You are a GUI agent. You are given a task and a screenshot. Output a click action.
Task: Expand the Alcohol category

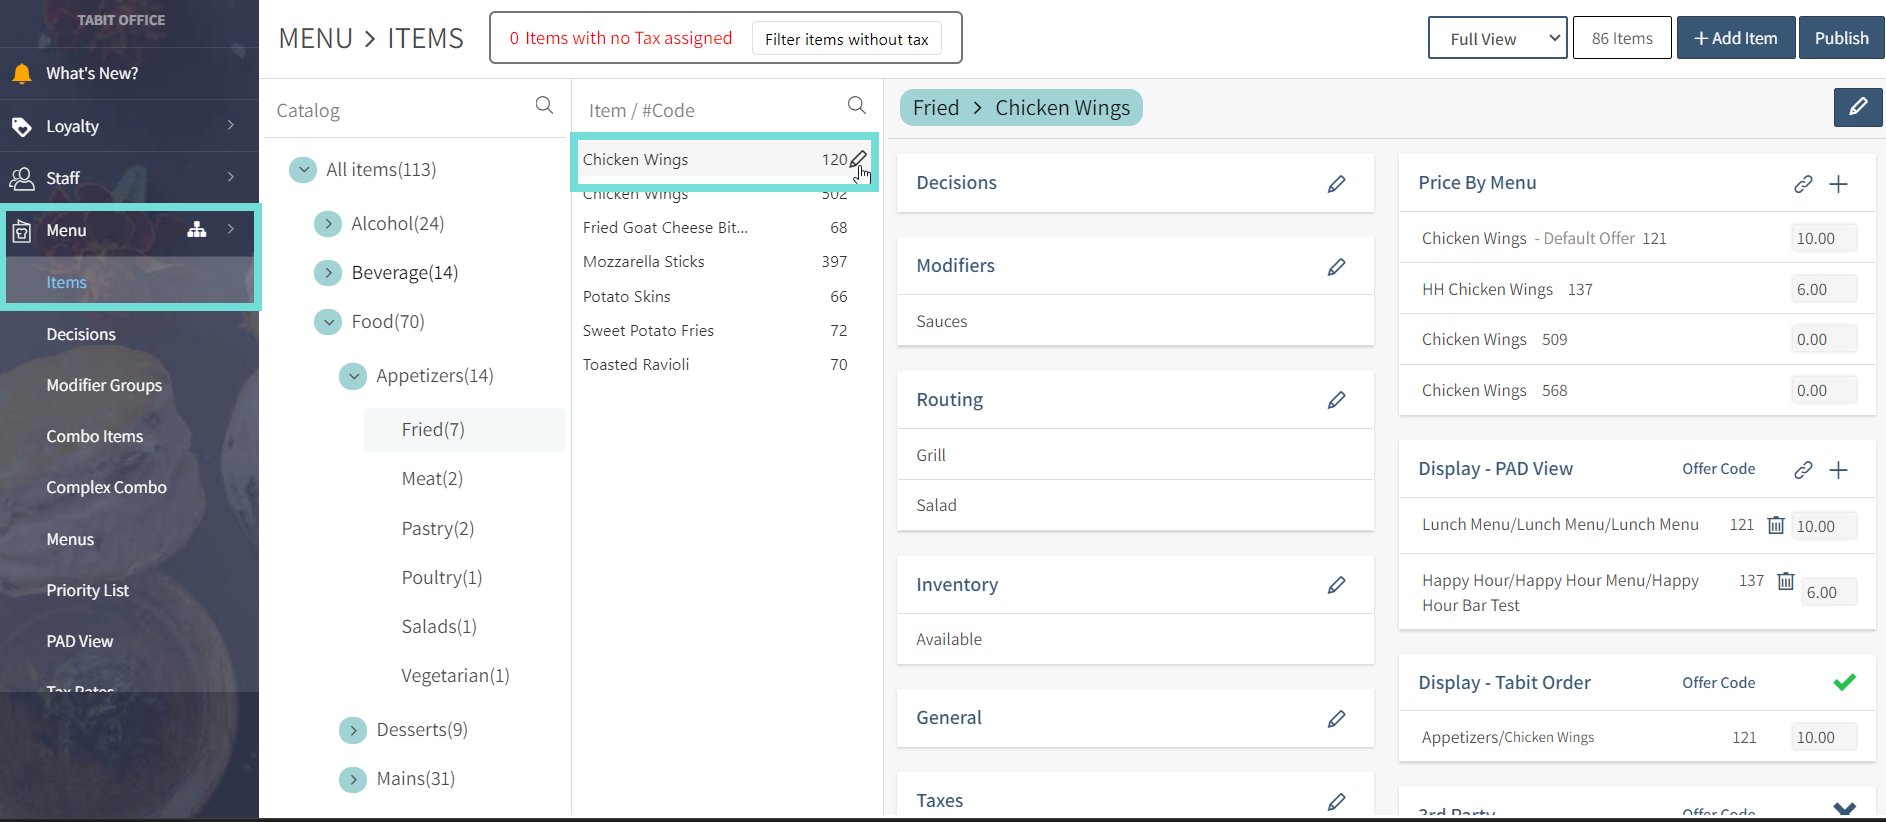tap(328, 224)
